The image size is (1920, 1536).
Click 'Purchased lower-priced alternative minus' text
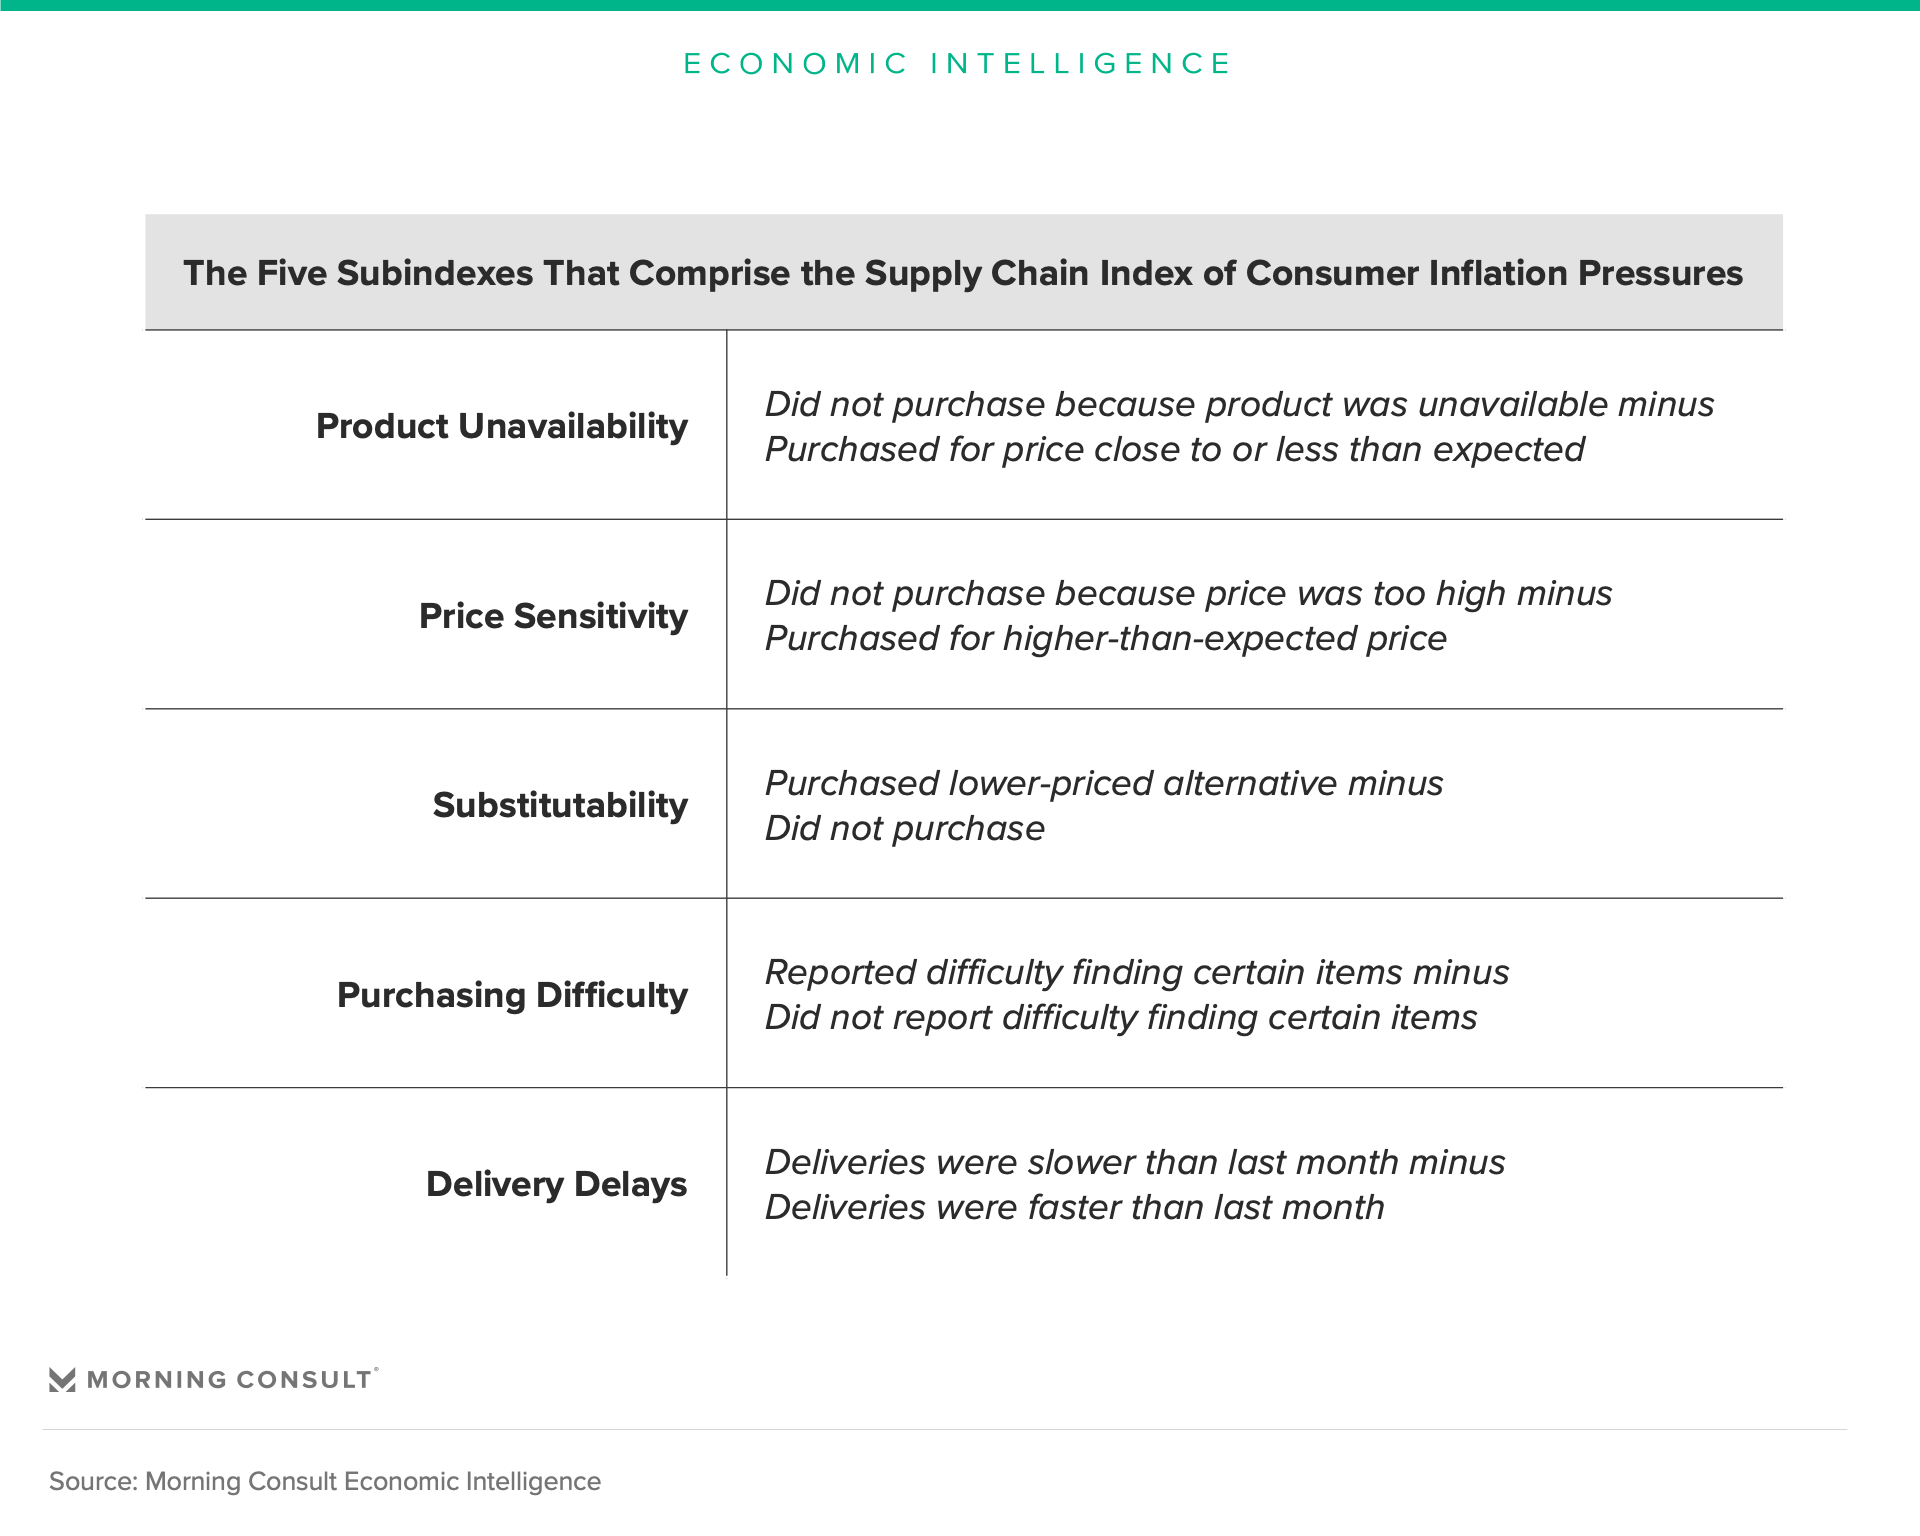pyautogui.click(x=1103, y=783)
